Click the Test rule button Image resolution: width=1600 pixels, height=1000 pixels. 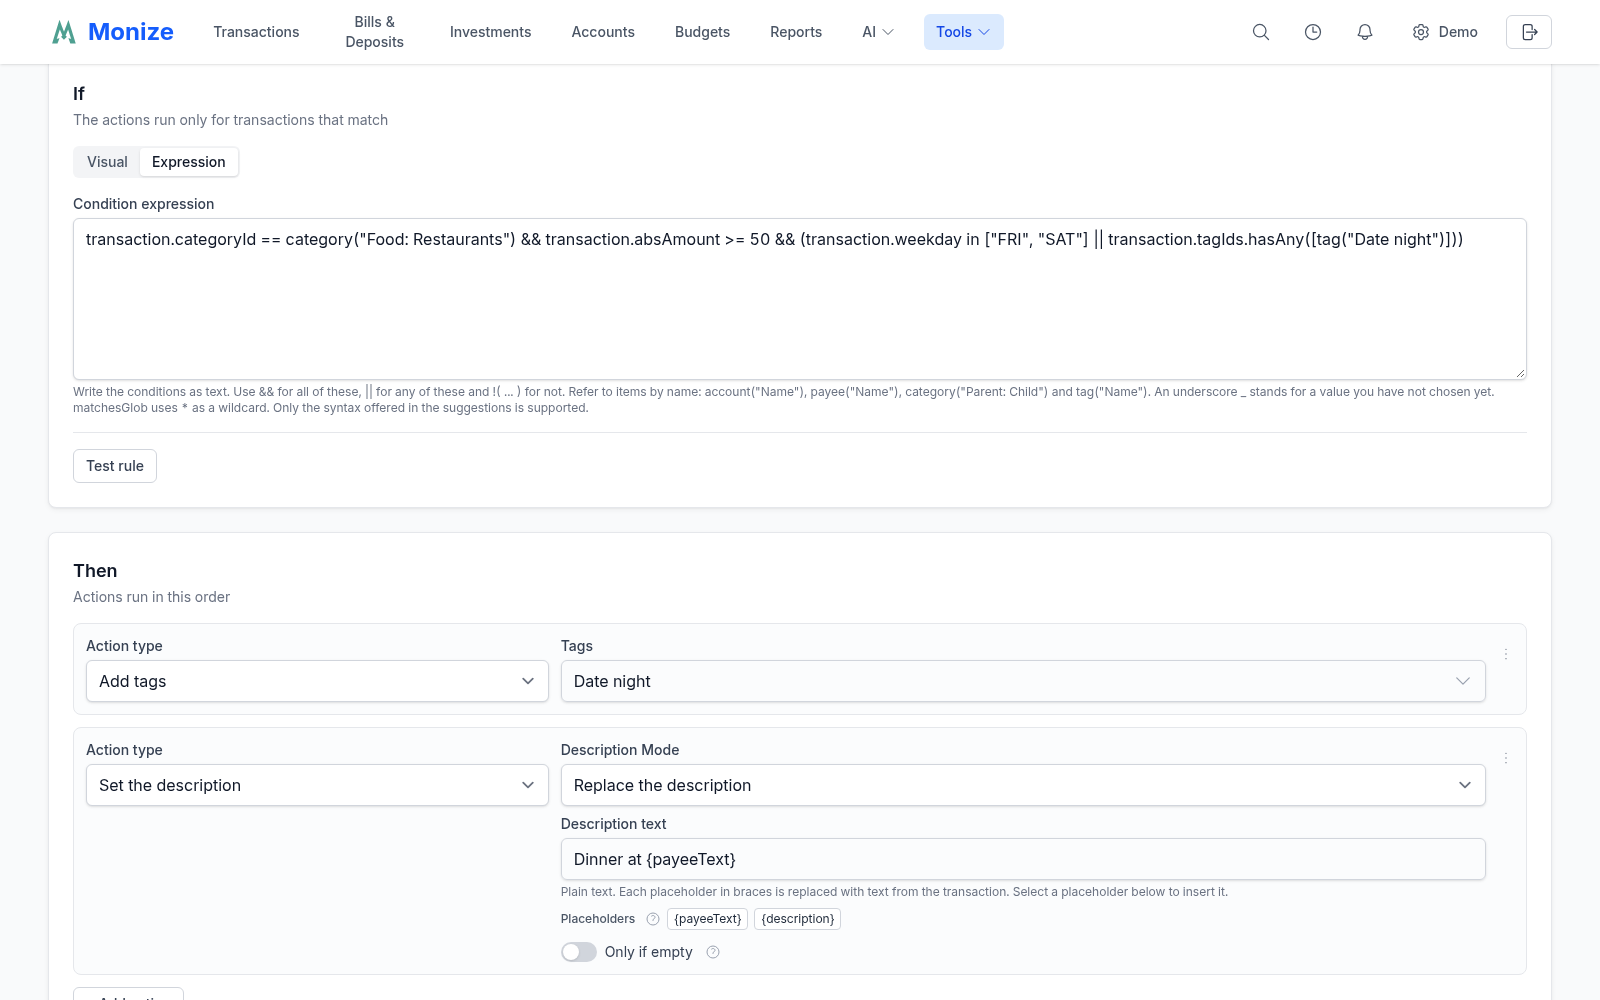[x=115, y=466]
